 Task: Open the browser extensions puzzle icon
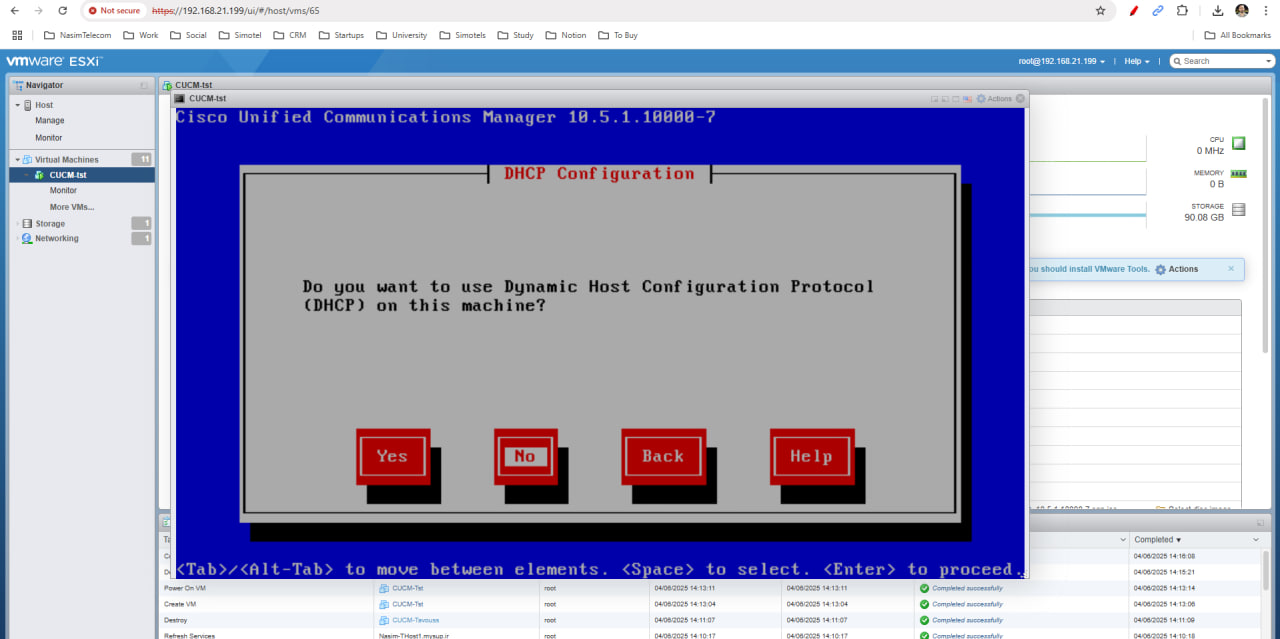1182,11
